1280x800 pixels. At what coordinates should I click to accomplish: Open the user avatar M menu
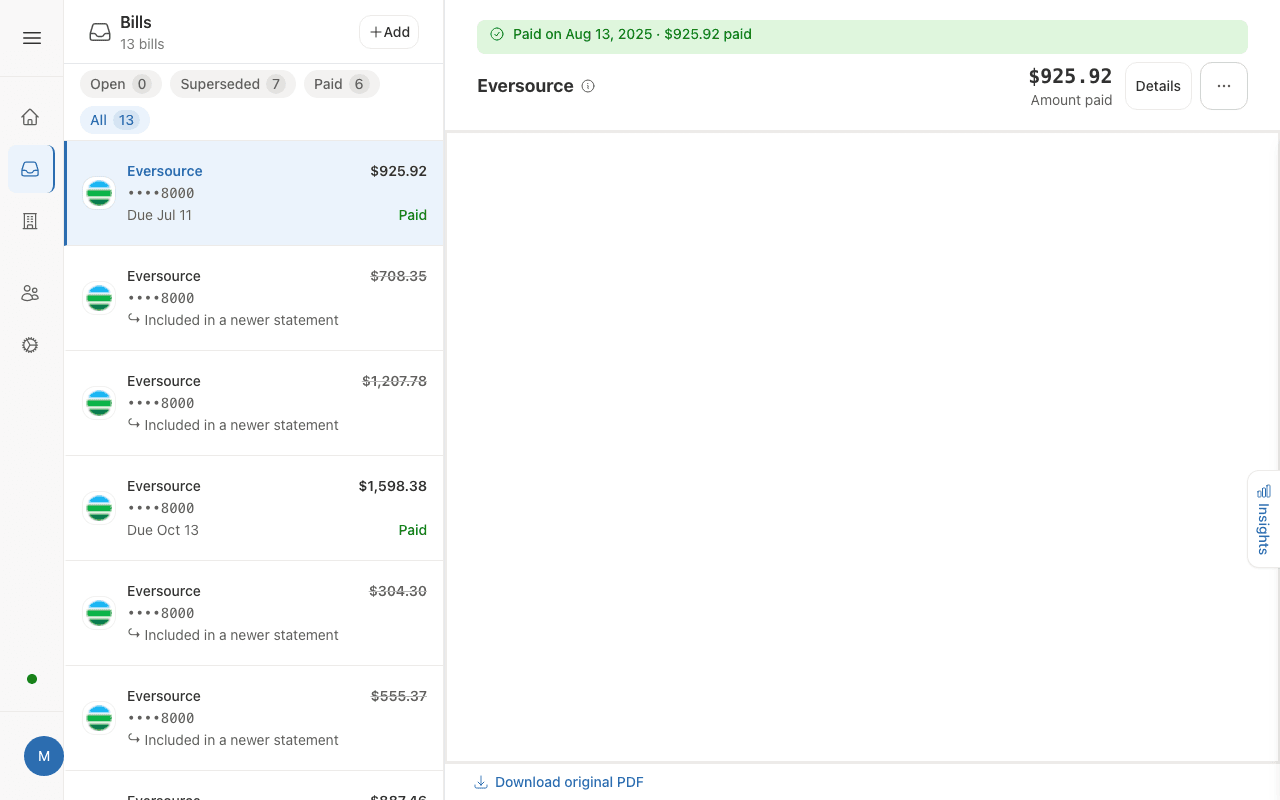click(x=44, y=756)
